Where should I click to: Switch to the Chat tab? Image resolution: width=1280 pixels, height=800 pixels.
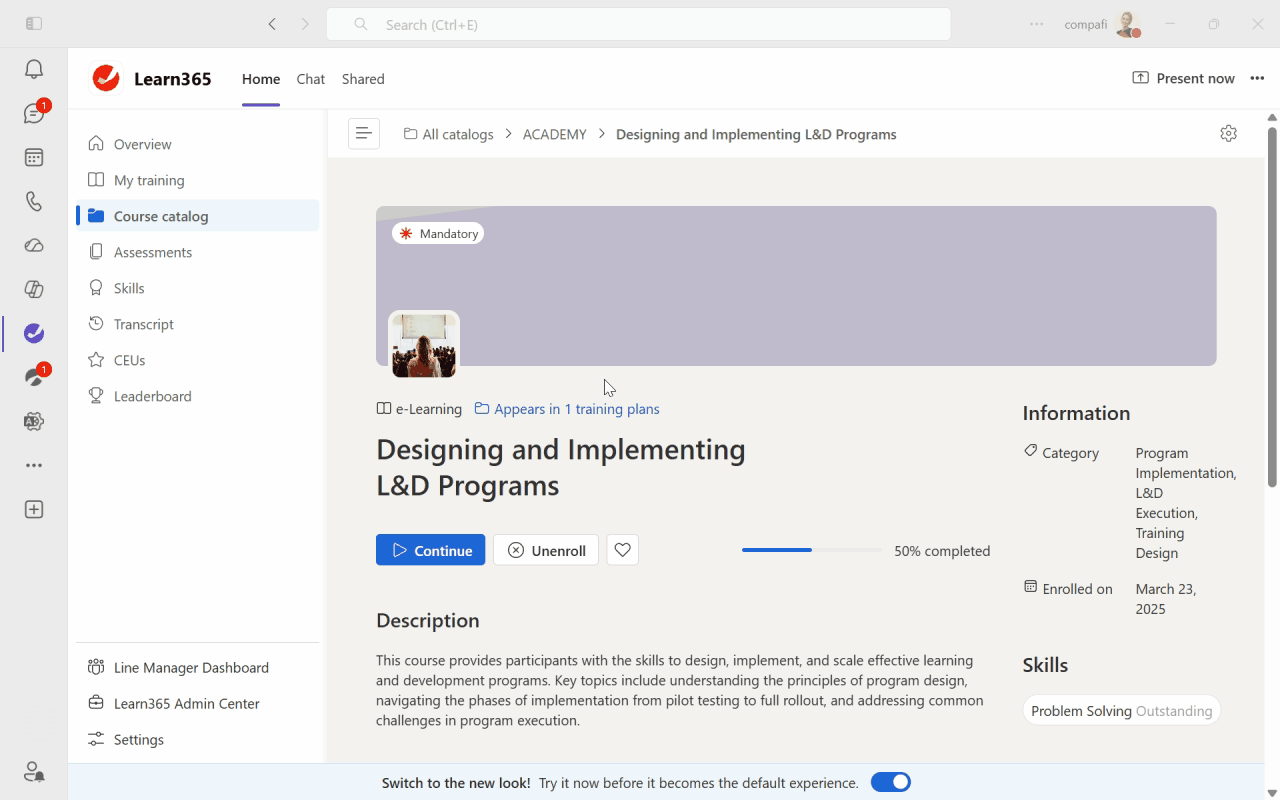click(x=310, y=79)
